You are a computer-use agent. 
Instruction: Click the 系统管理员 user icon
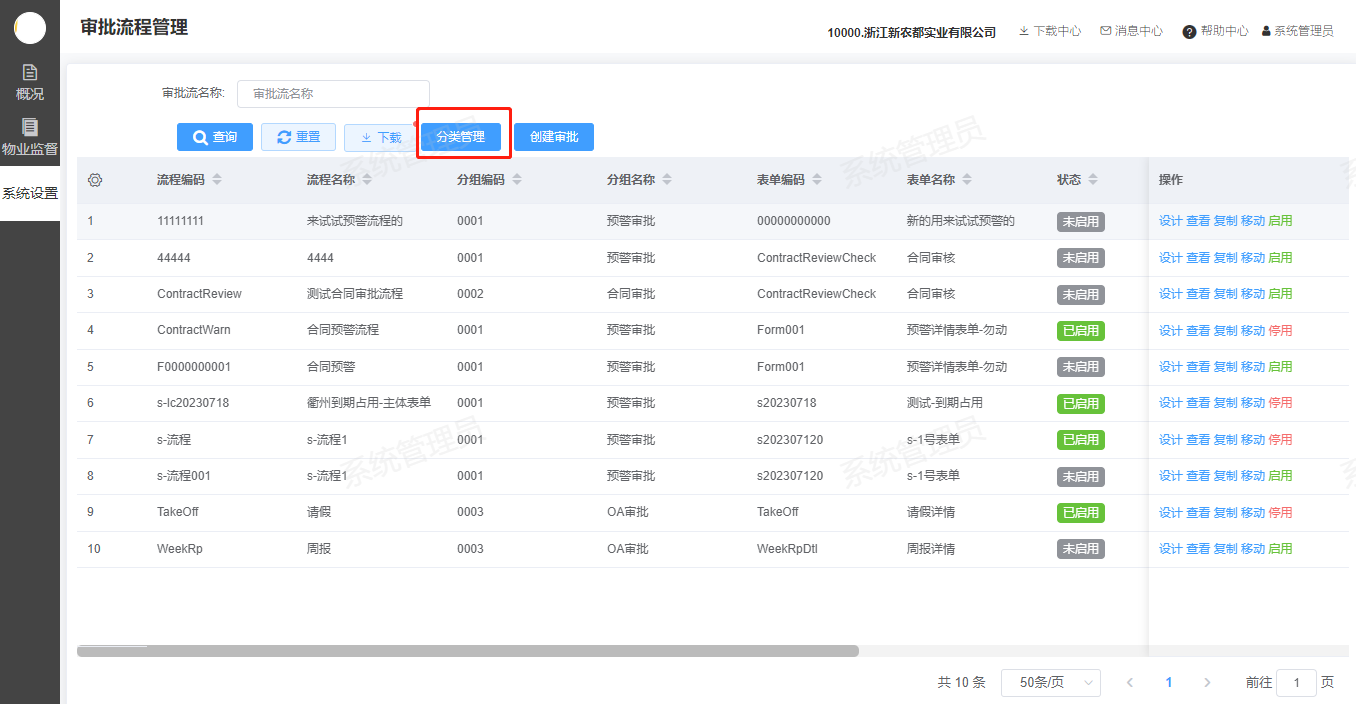[x=1266, y=31]
